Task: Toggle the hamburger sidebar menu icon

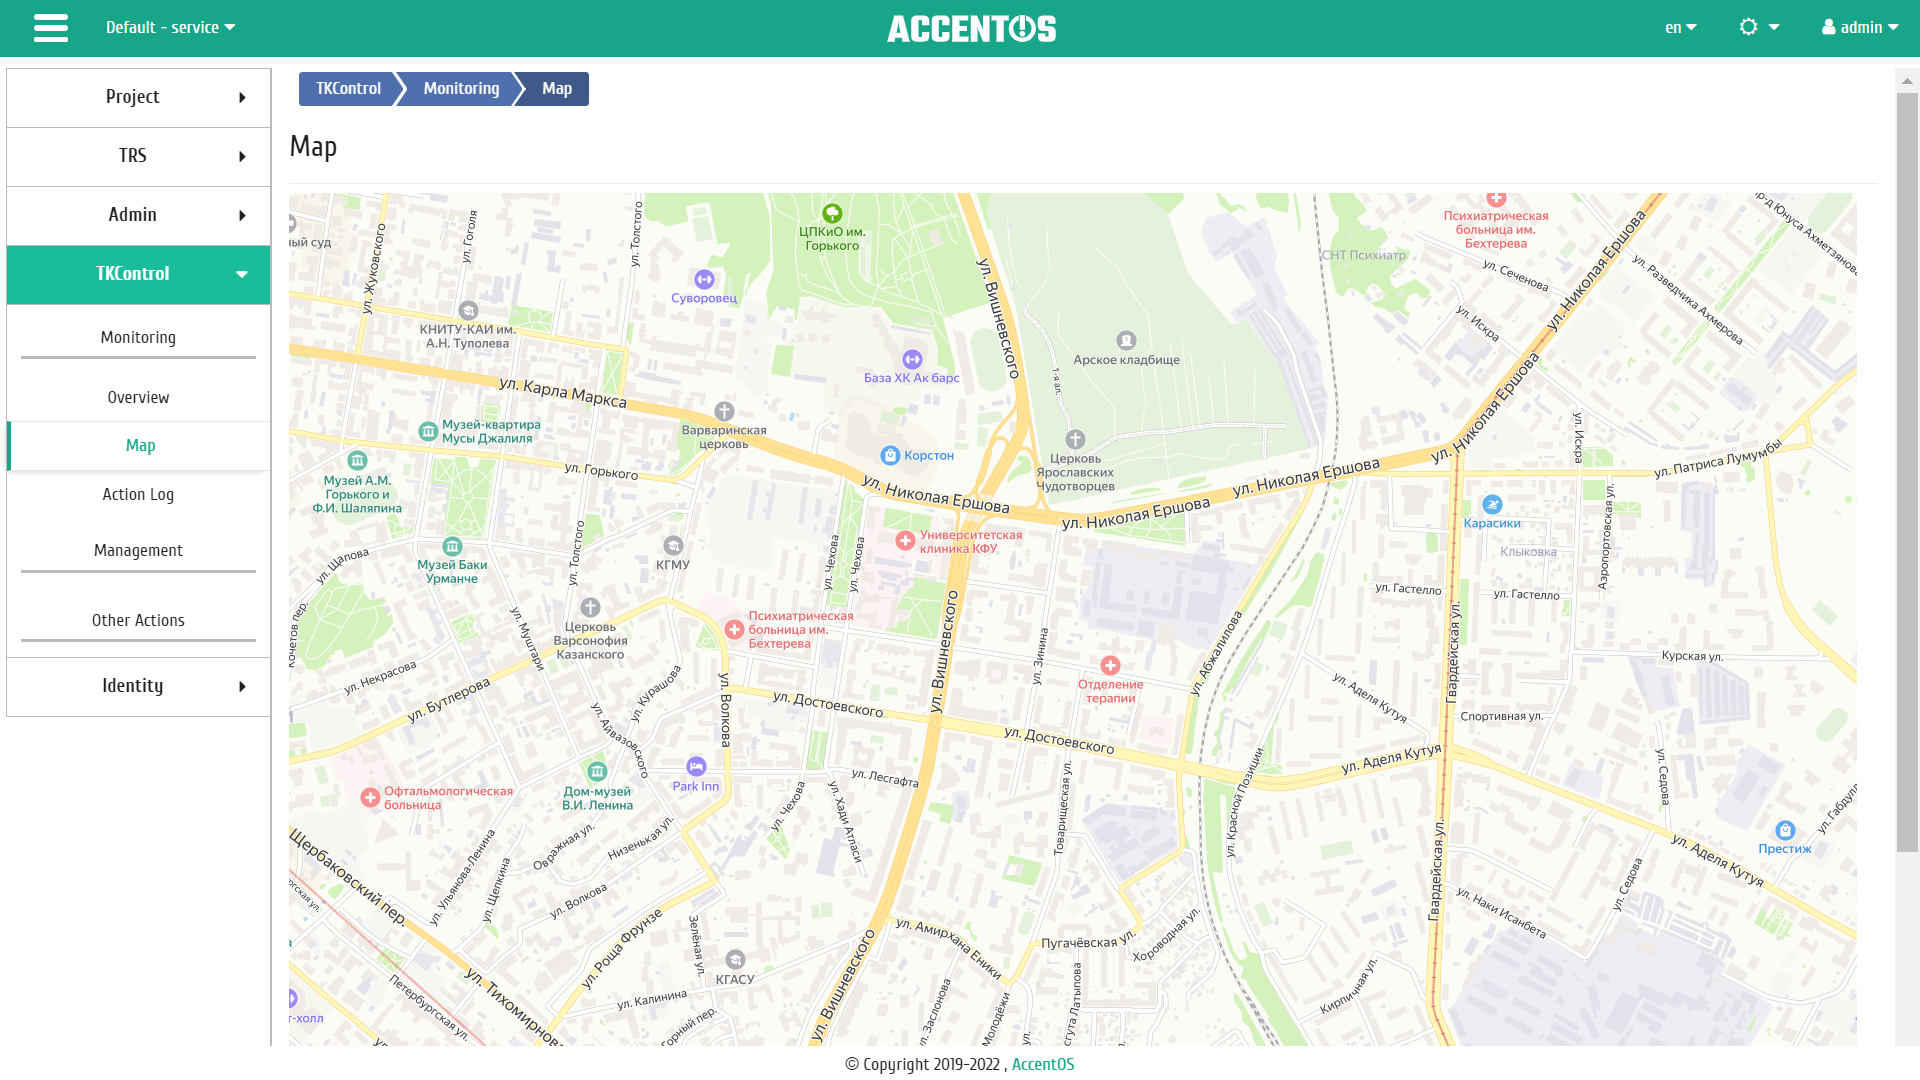Action: 51,28
